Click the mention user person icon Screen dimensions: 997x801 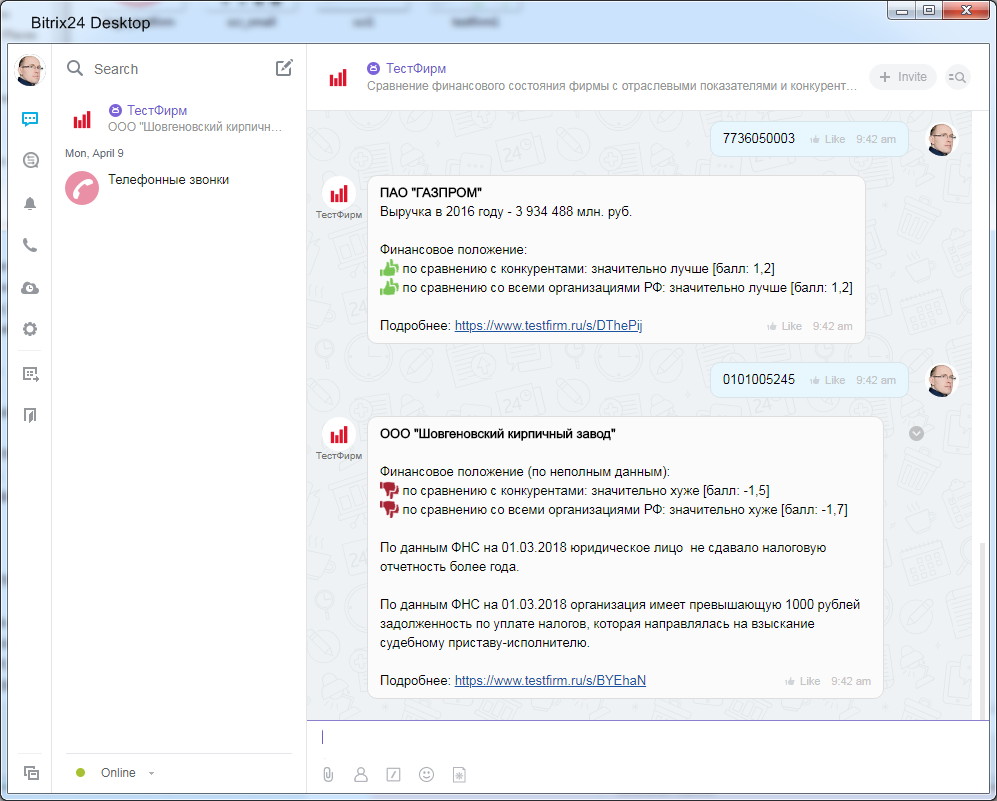361,774
